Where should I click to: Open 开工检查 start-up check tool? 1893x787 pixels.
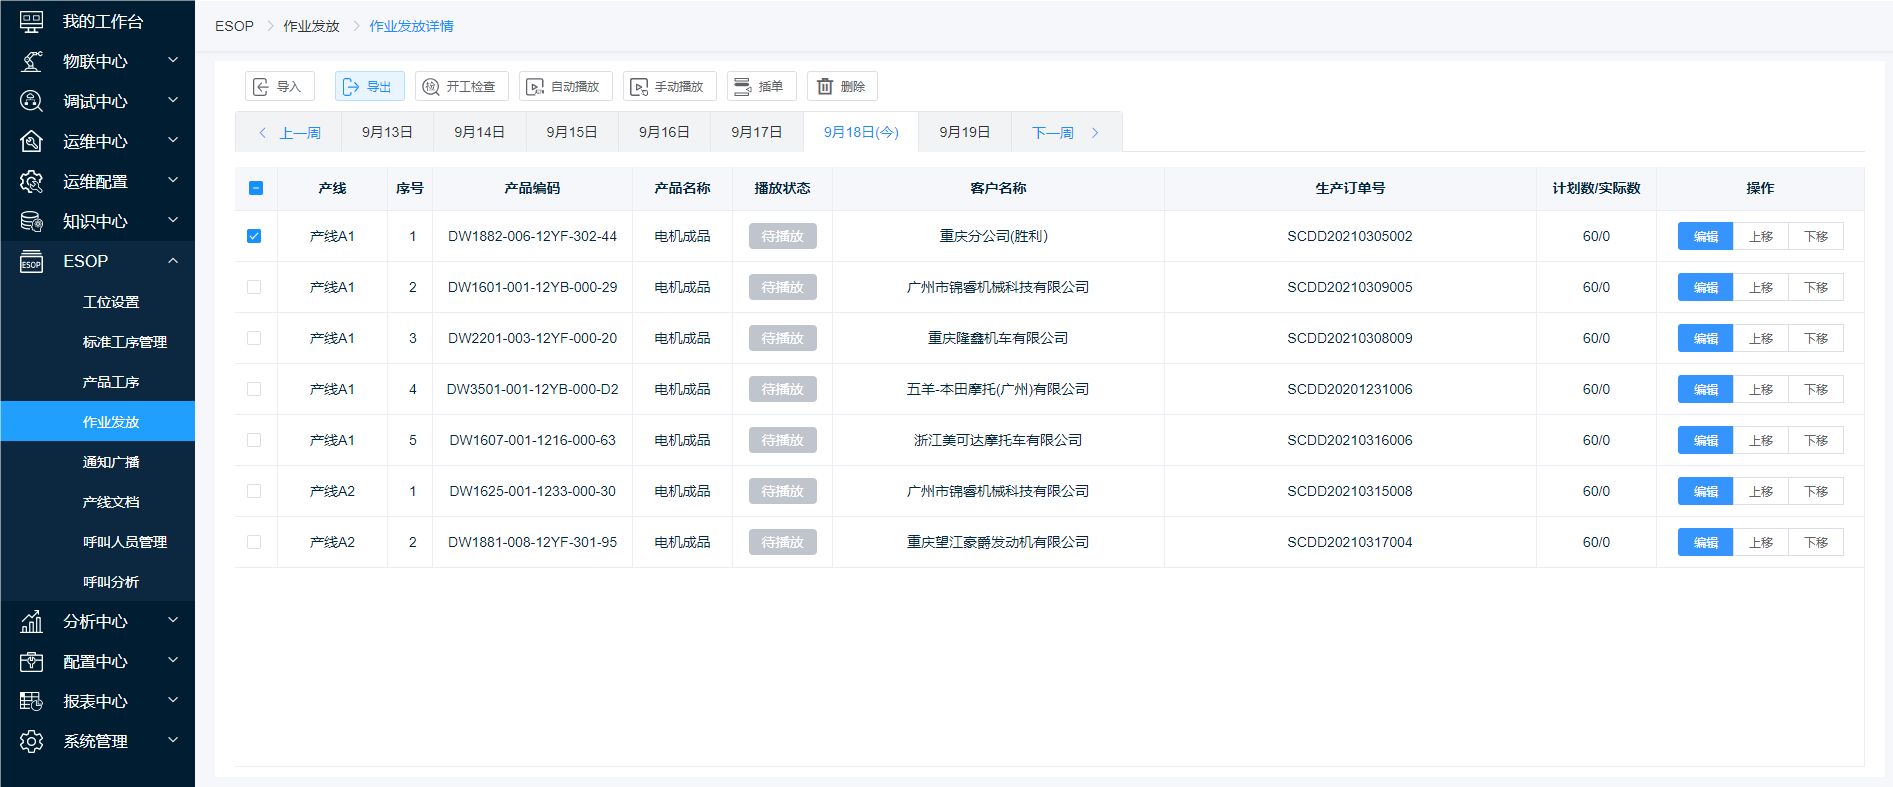pos(461,87)
